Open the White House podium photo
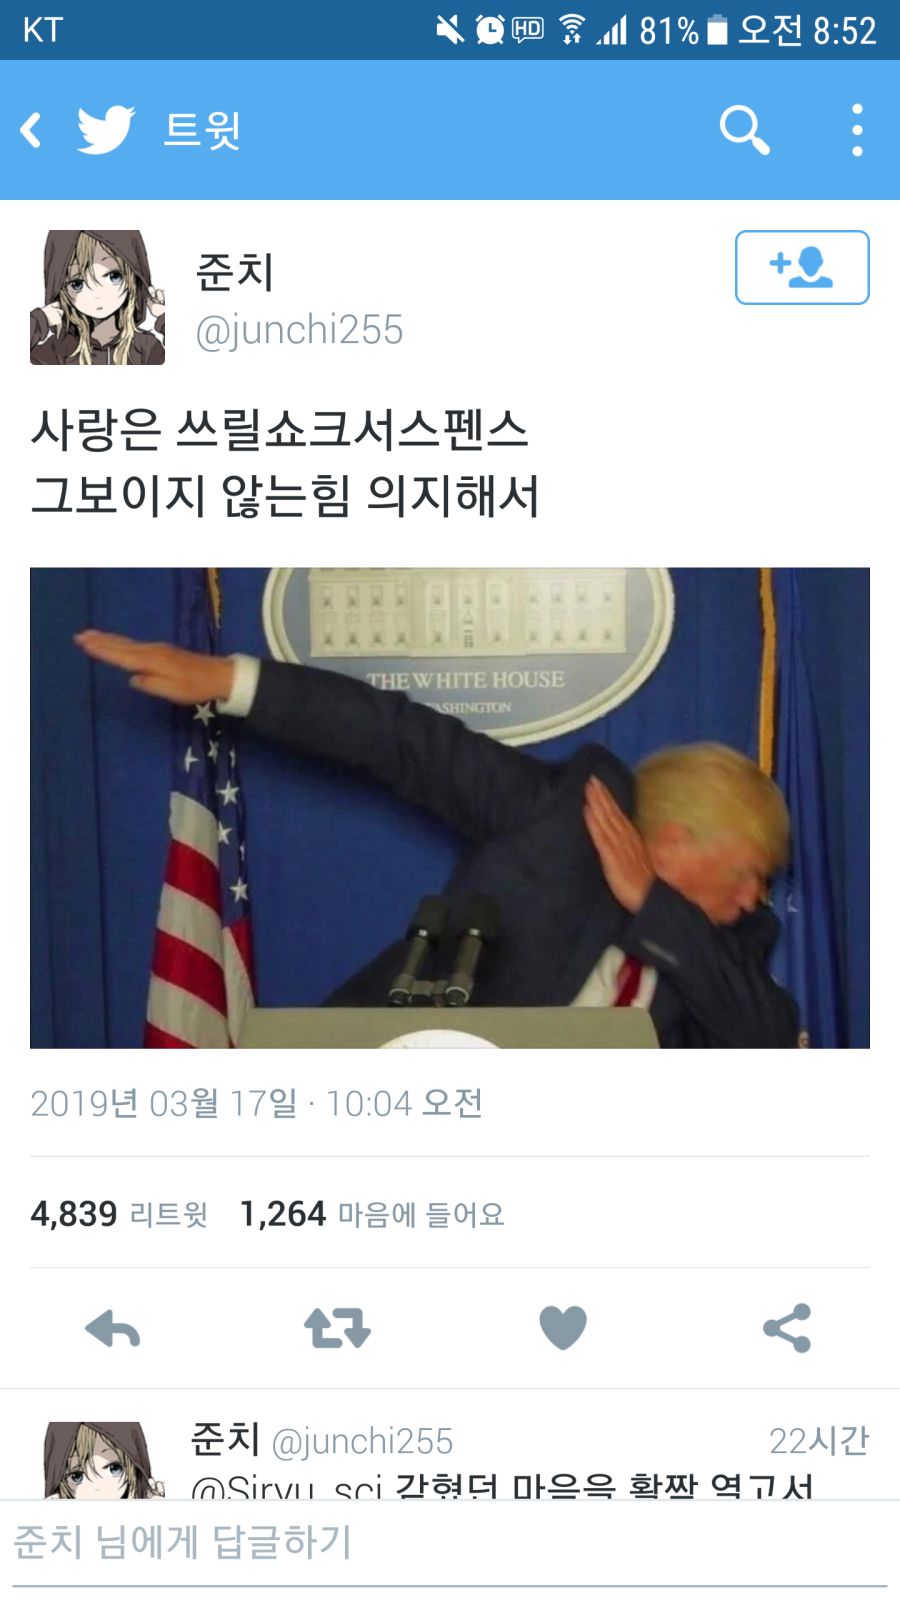This screenshot has height=1600, width=900. 450,808
